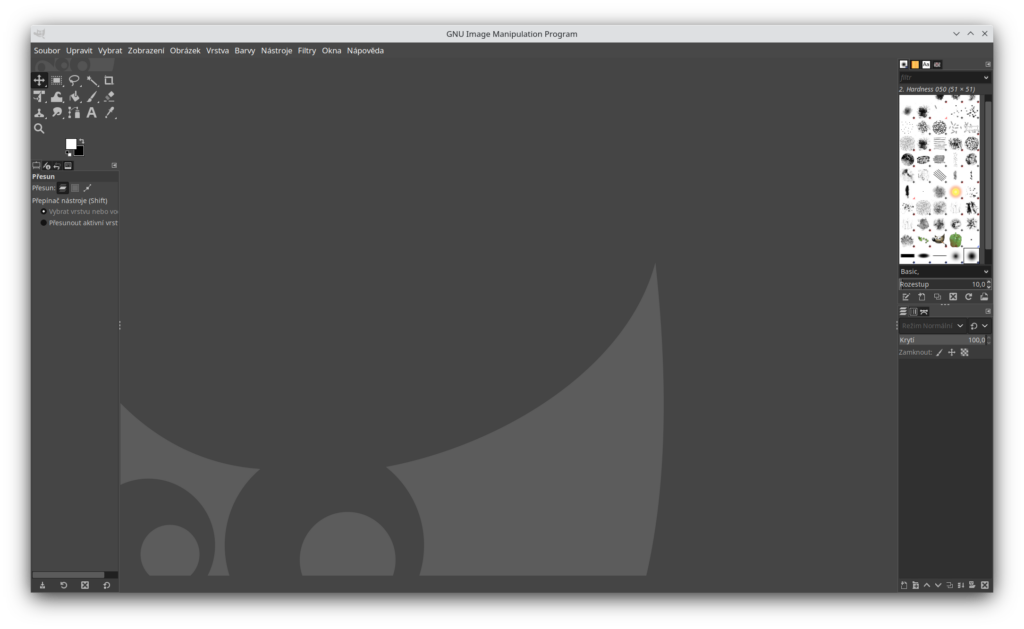Select the Paintbrush tool
The image size is (1024, 629).
pyautogui.click(x=92, y=97)
